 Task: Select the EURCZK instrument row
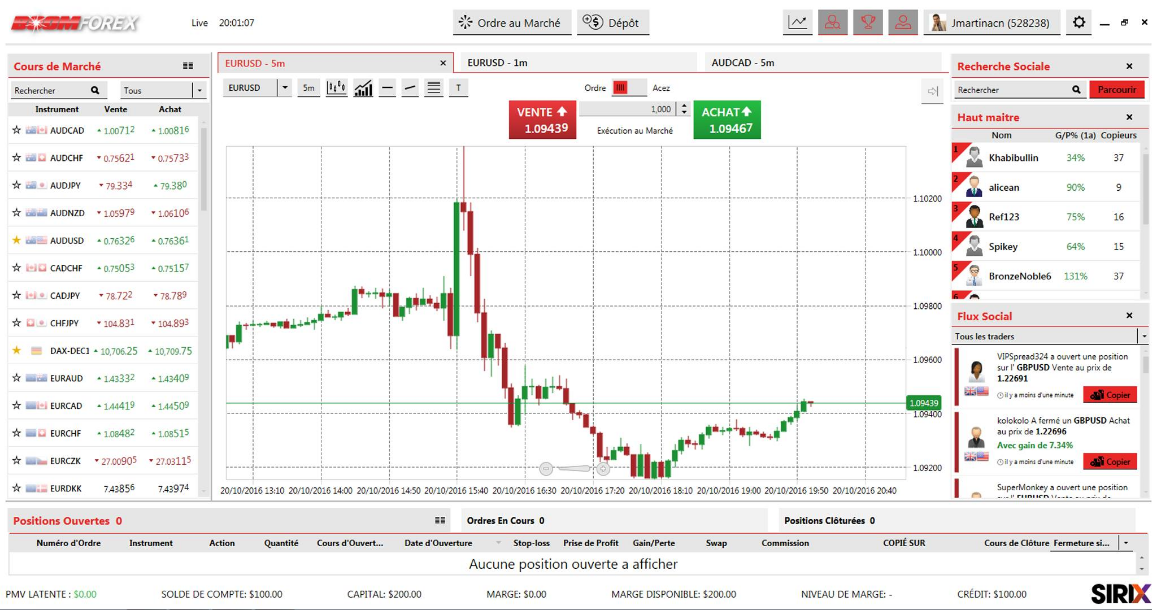(103, 461)
